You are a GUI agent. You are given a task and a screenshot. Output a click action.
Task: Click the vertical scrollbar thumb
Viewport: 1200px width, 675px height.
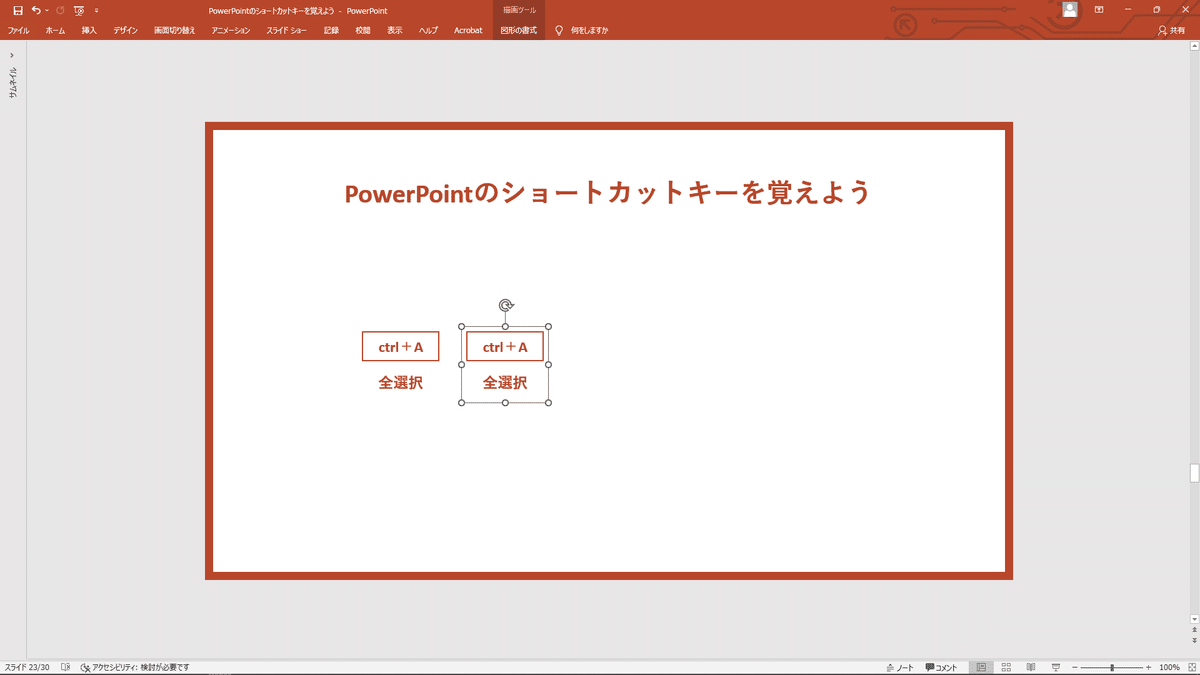pos(1194,473)
